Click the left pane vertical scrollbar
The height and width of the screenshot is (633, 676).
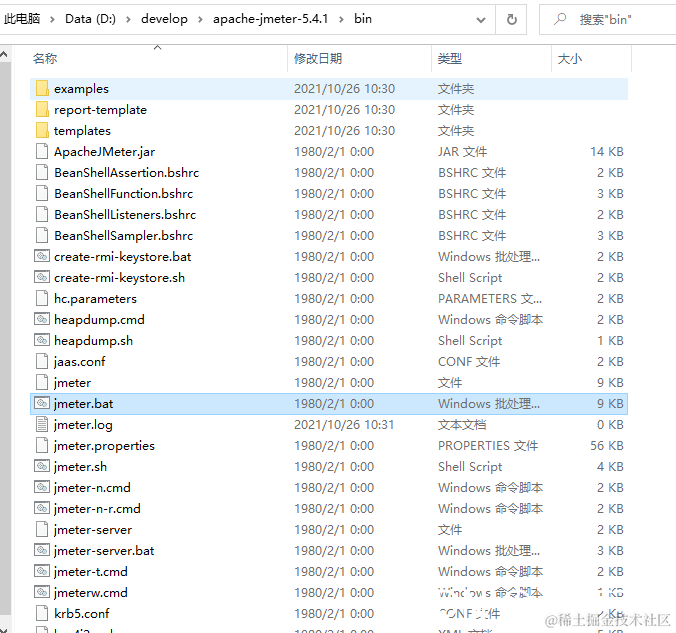coord(5,336)
